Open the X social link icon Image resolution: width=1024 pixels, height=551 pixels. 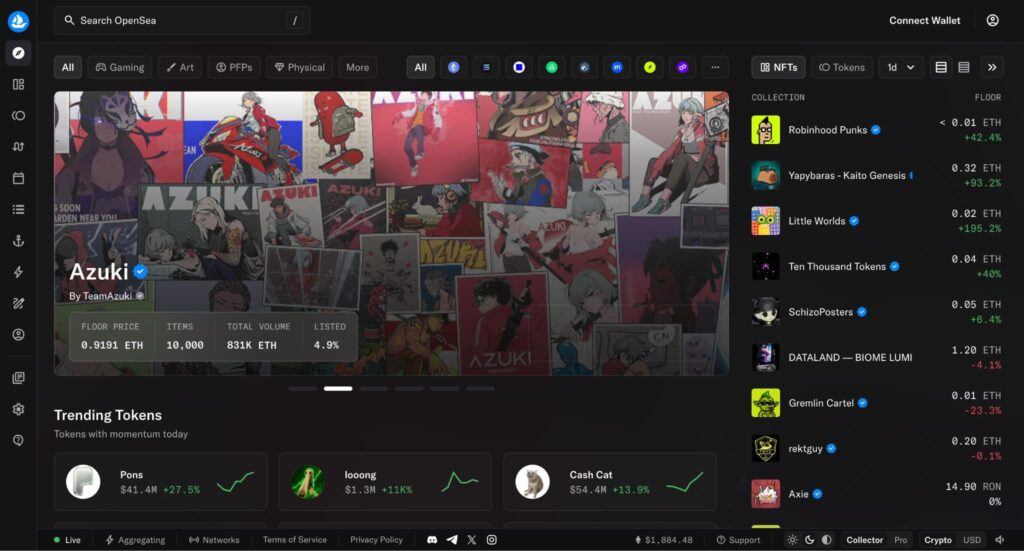pos(472,540)
